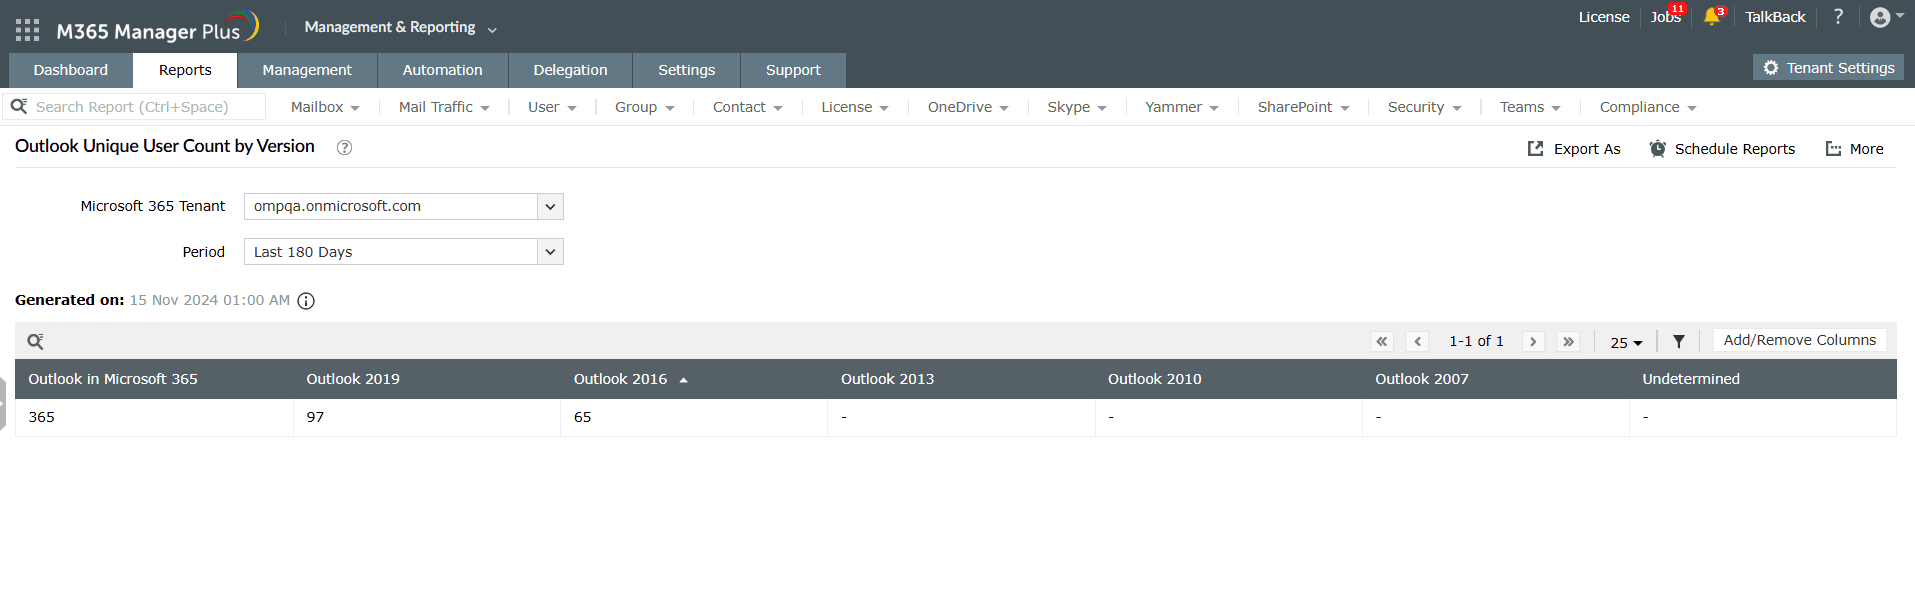1915x597 pixels.
Task: Click Export As
Action: click(x=1574, y=149)
